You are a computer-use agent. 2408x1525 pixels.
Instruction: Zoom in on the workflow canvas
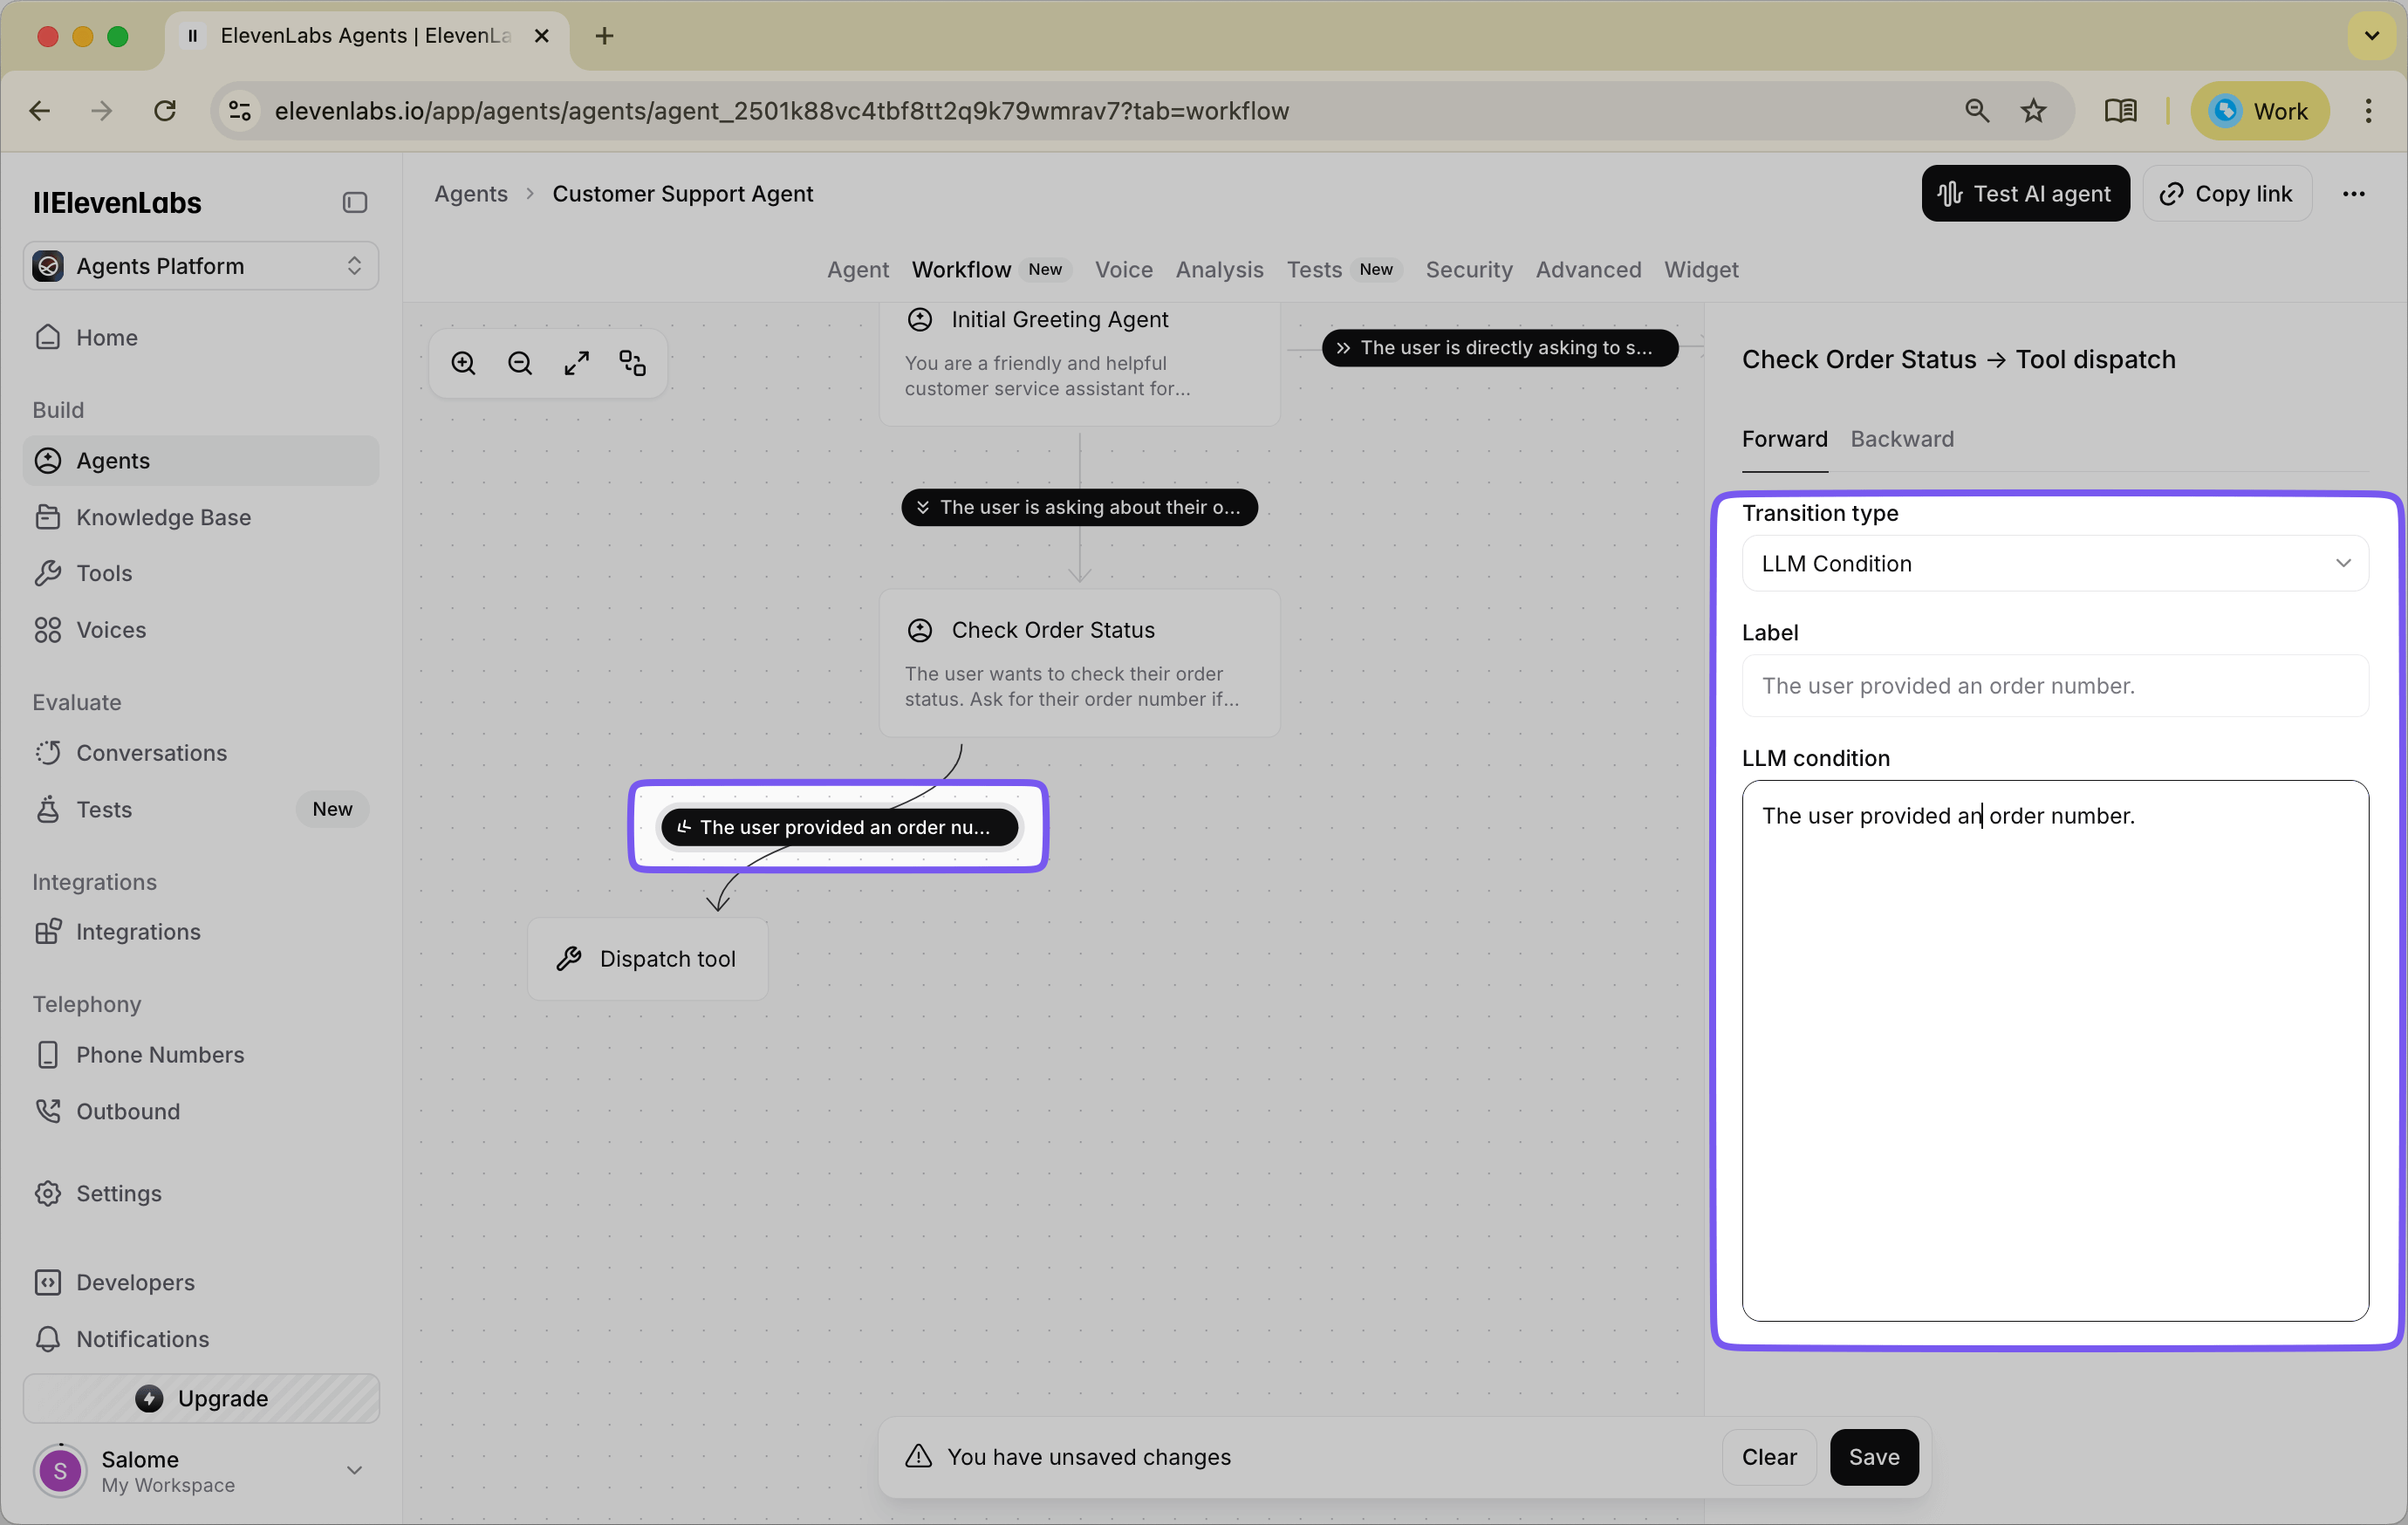point(463,362)
